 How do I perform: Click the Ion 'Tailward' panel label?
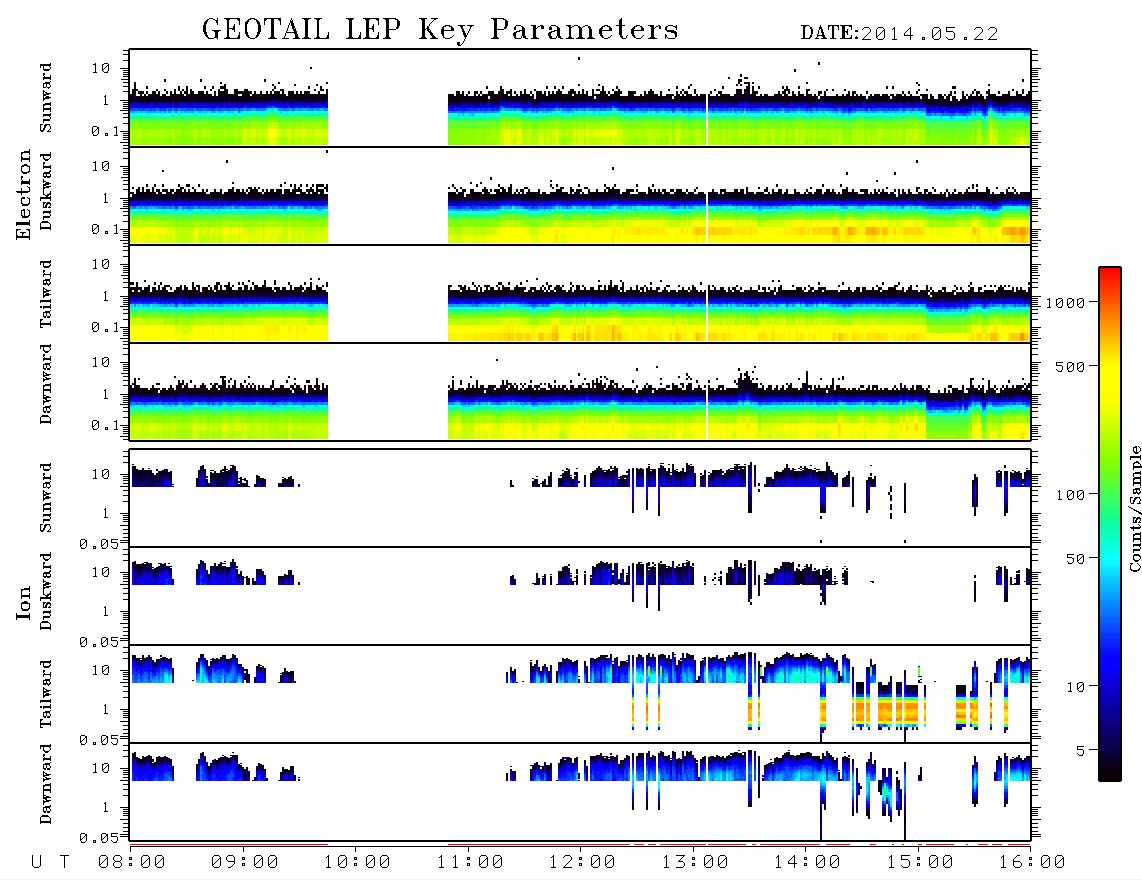tap(46, 694)
